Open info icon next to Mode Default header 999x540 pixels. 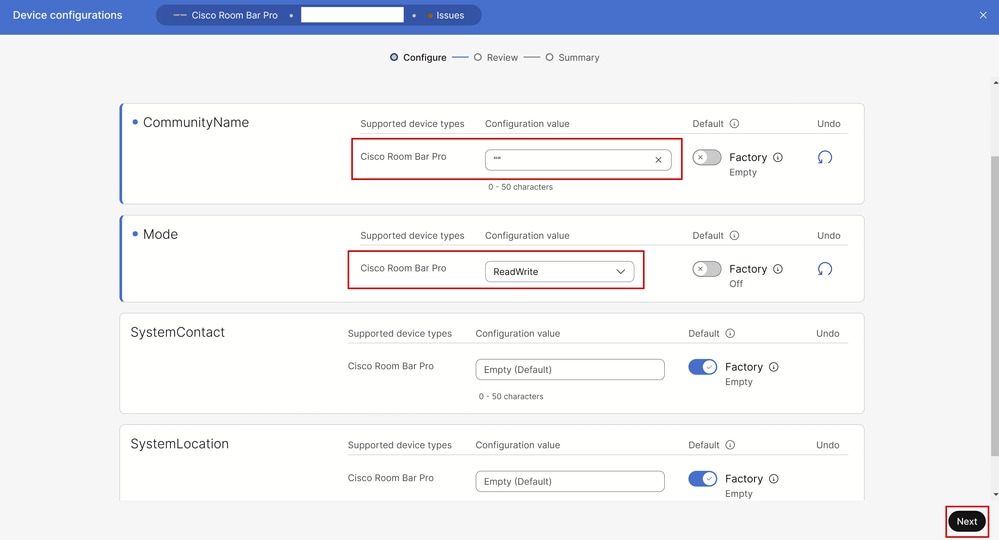pyautogui.click(x=734, y=235)
